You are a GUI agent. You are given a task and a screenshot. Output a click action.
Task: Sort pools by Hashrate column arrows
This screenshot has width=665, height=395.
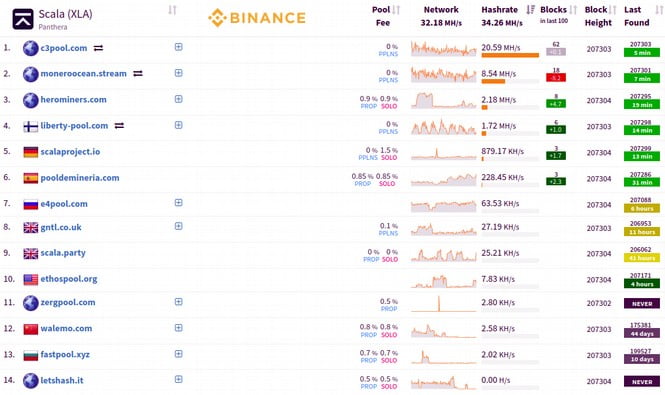tap(530, 9)
